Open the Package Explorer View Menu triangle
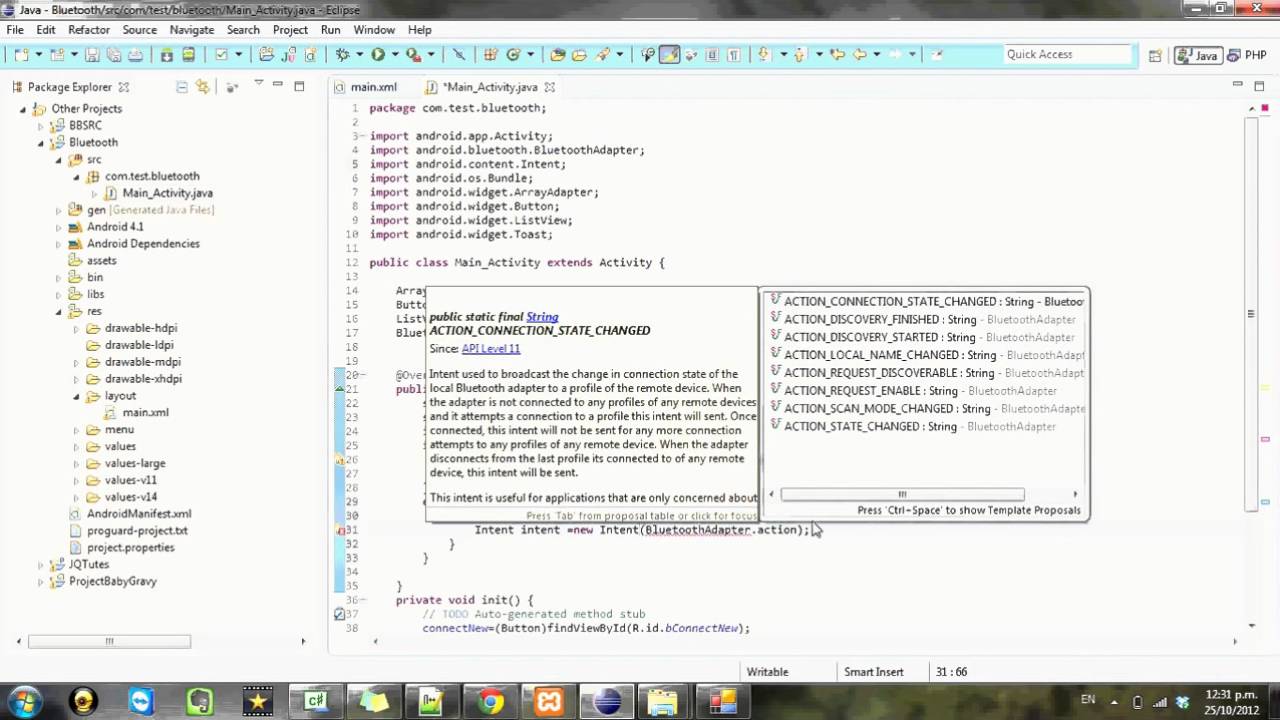Image resolution: width=1280 pixels, height=720 pixels. pos(258,84)
